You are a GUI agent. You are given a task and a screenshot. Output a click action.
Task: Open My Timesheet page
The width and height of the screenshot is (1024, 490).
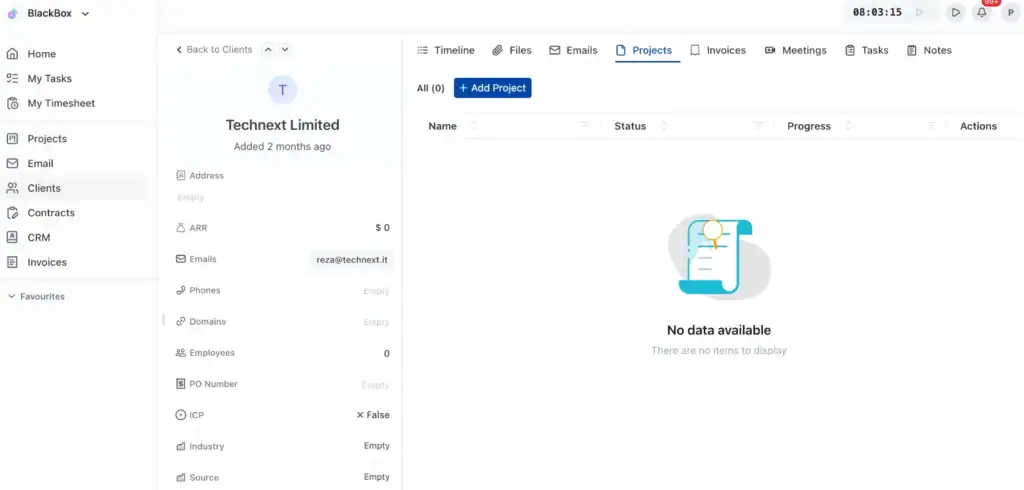tap(61, 103)
